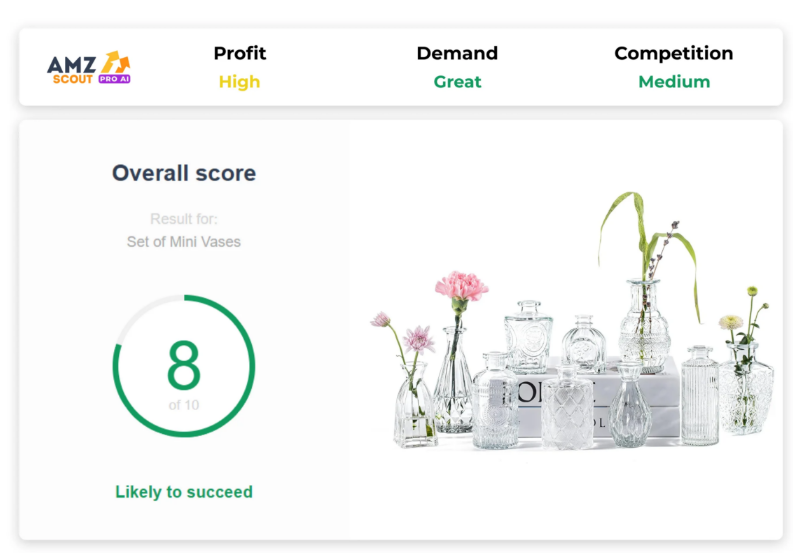Click the tall vase with green leaves

point(647,283)
